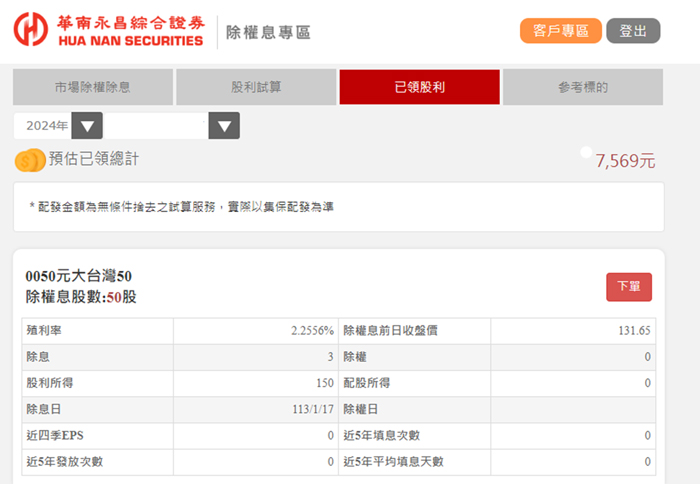Click the 近5年填息次數 label
This screenshot has width=700, height=484.
pos(382,435)
